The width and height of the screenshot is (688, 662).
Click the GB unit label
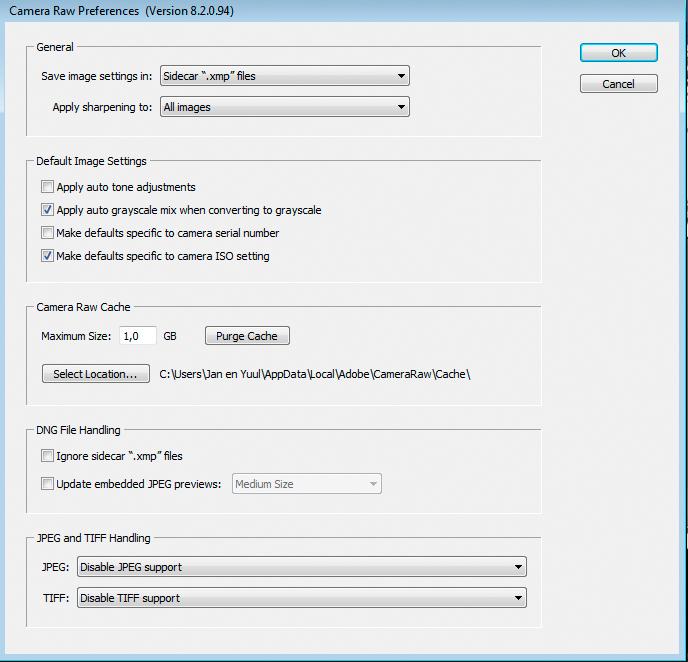point(170,336)
